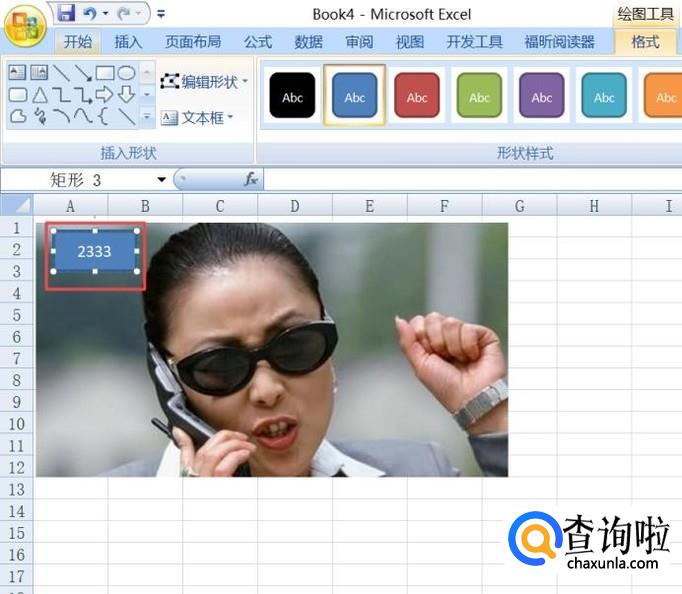This screenshot has width=682, height=594.
Task: Switch to the 插入 ribbon tab
Action: click(128, 42)
